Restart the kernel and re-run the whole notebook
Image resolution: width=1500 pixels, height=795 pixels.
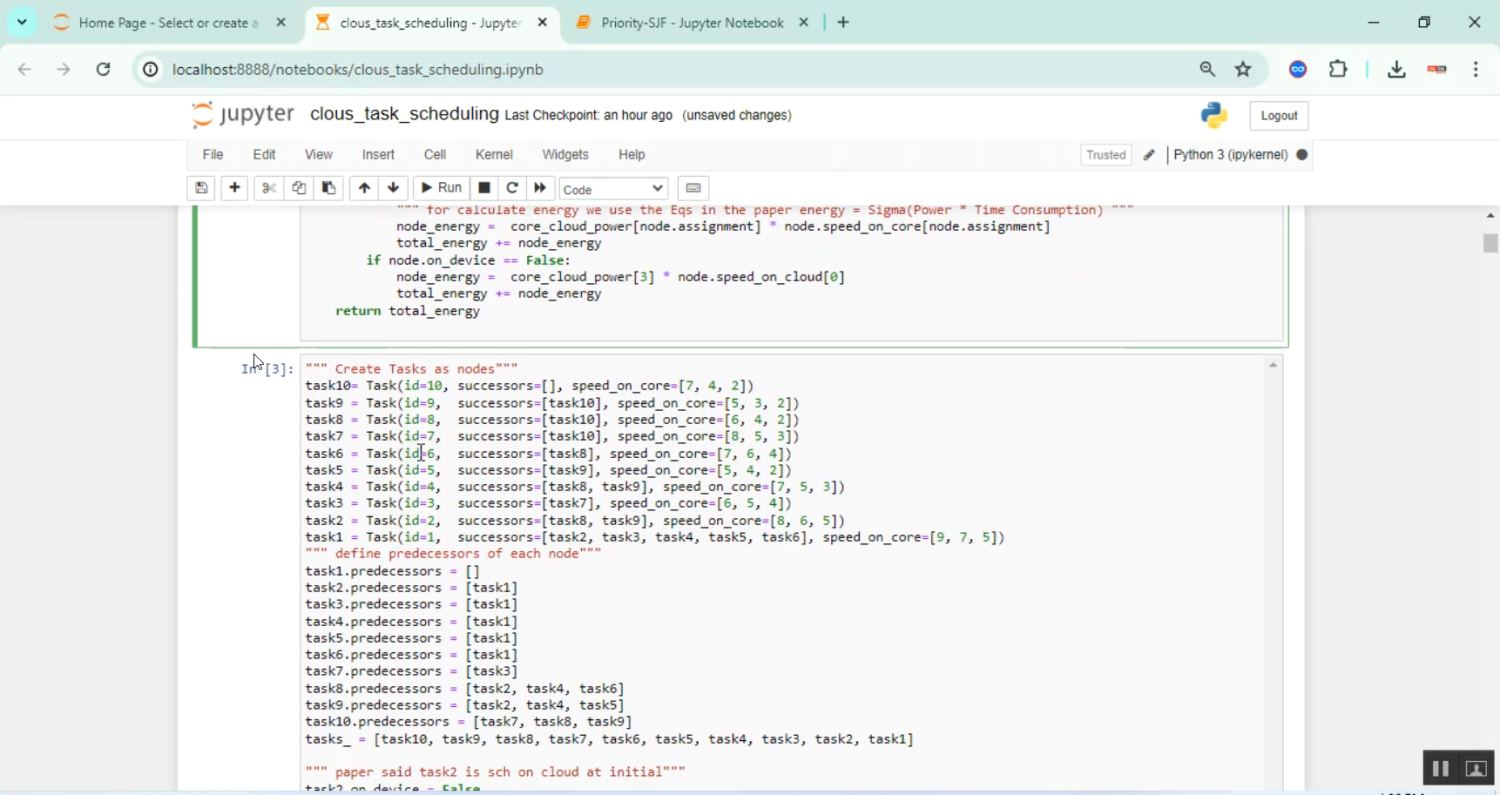(540, 188)
